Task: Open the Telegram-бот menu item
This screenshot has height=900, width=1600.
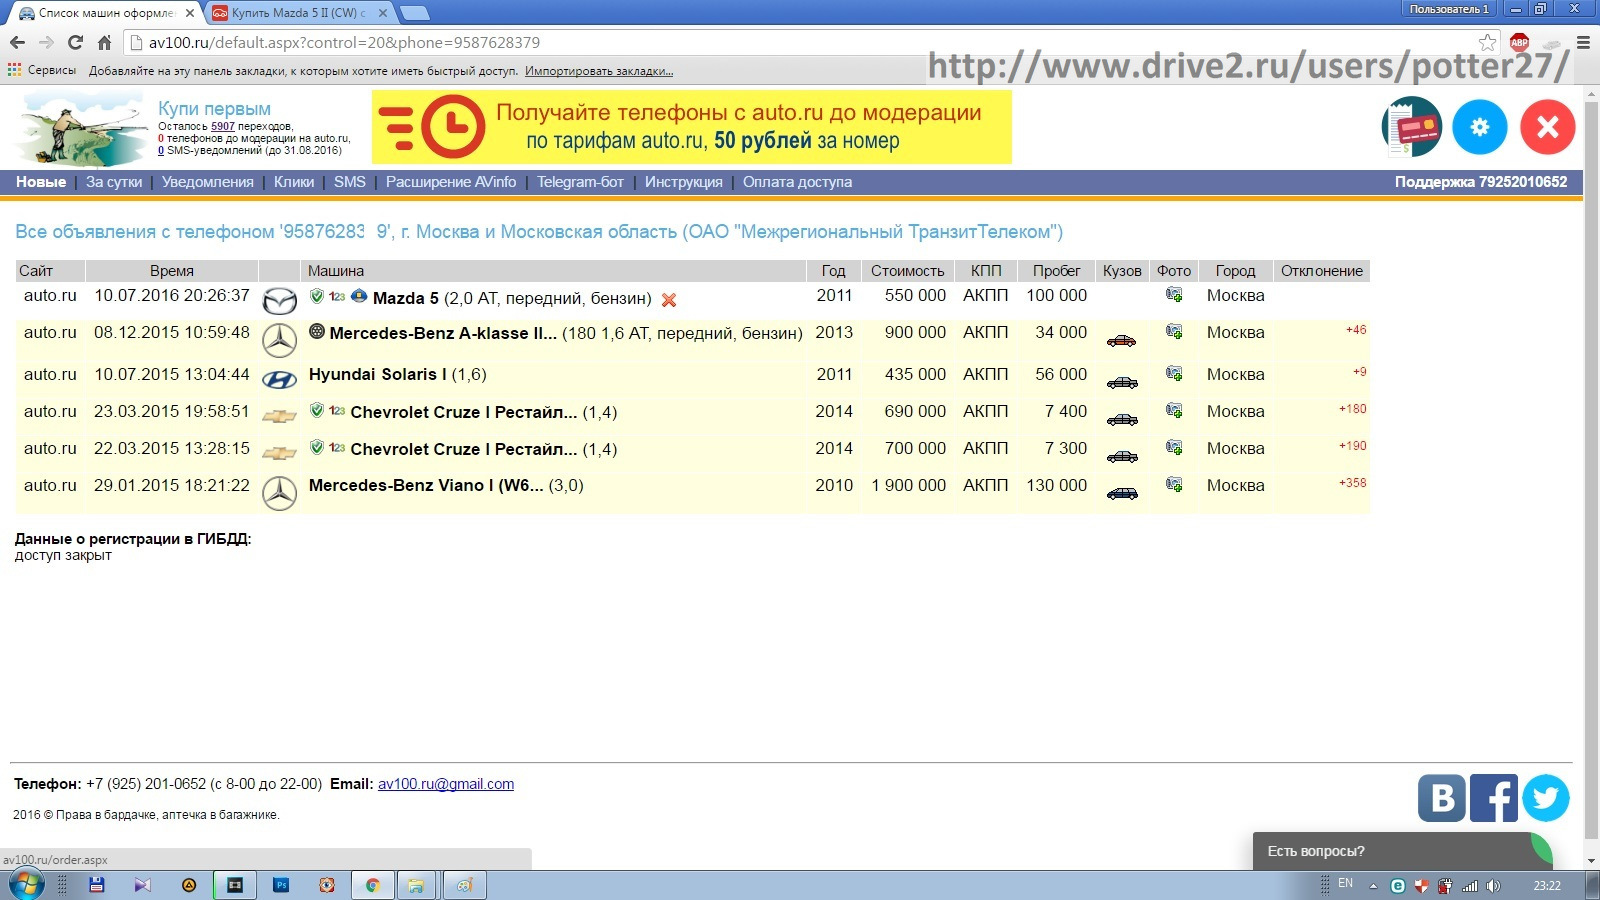Action: [580, 182]
